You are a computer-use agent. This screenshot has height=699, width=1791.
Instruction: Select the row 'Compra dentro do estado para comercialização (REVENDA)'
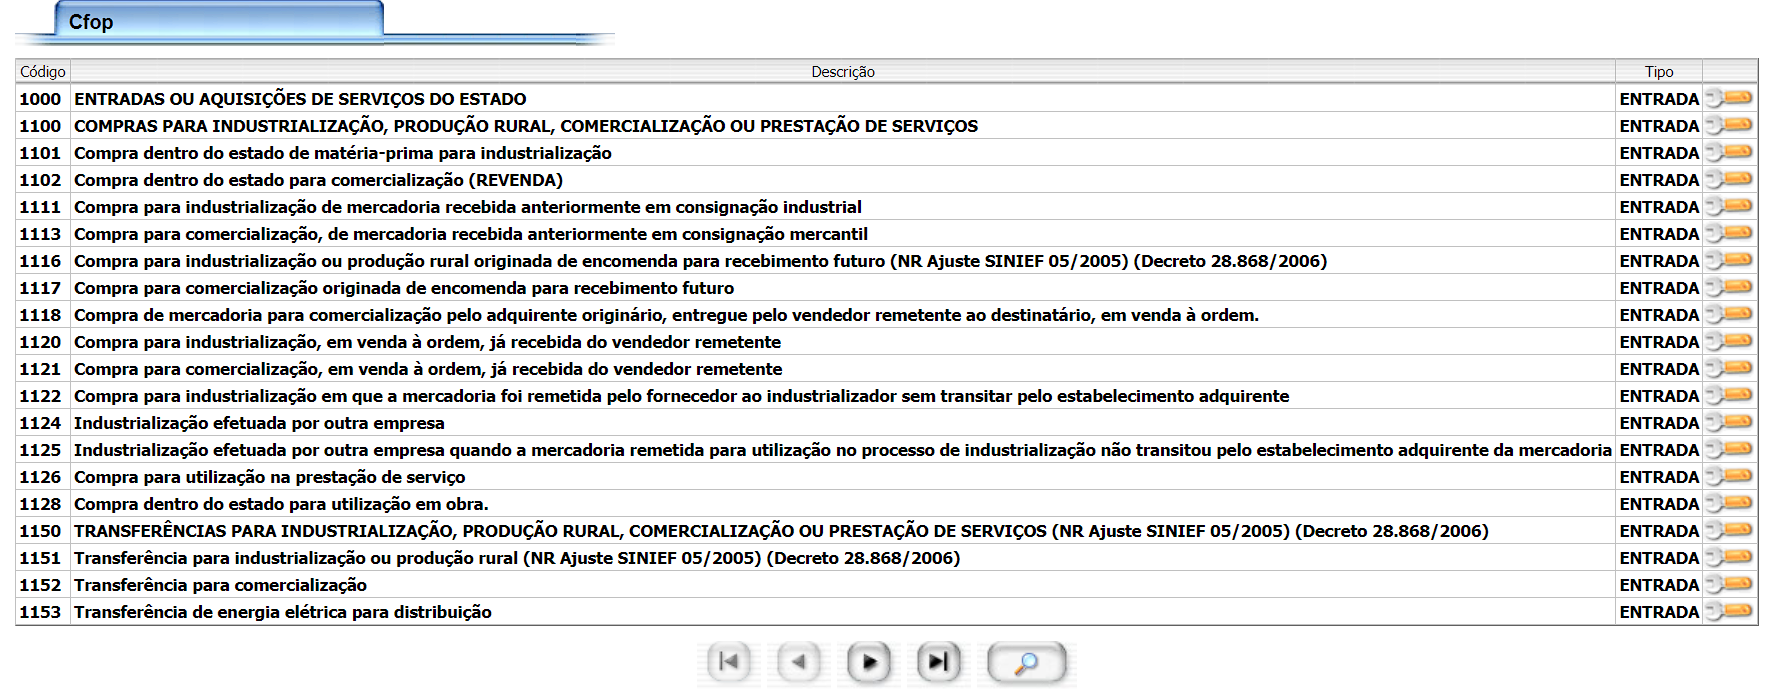point(318,180)
